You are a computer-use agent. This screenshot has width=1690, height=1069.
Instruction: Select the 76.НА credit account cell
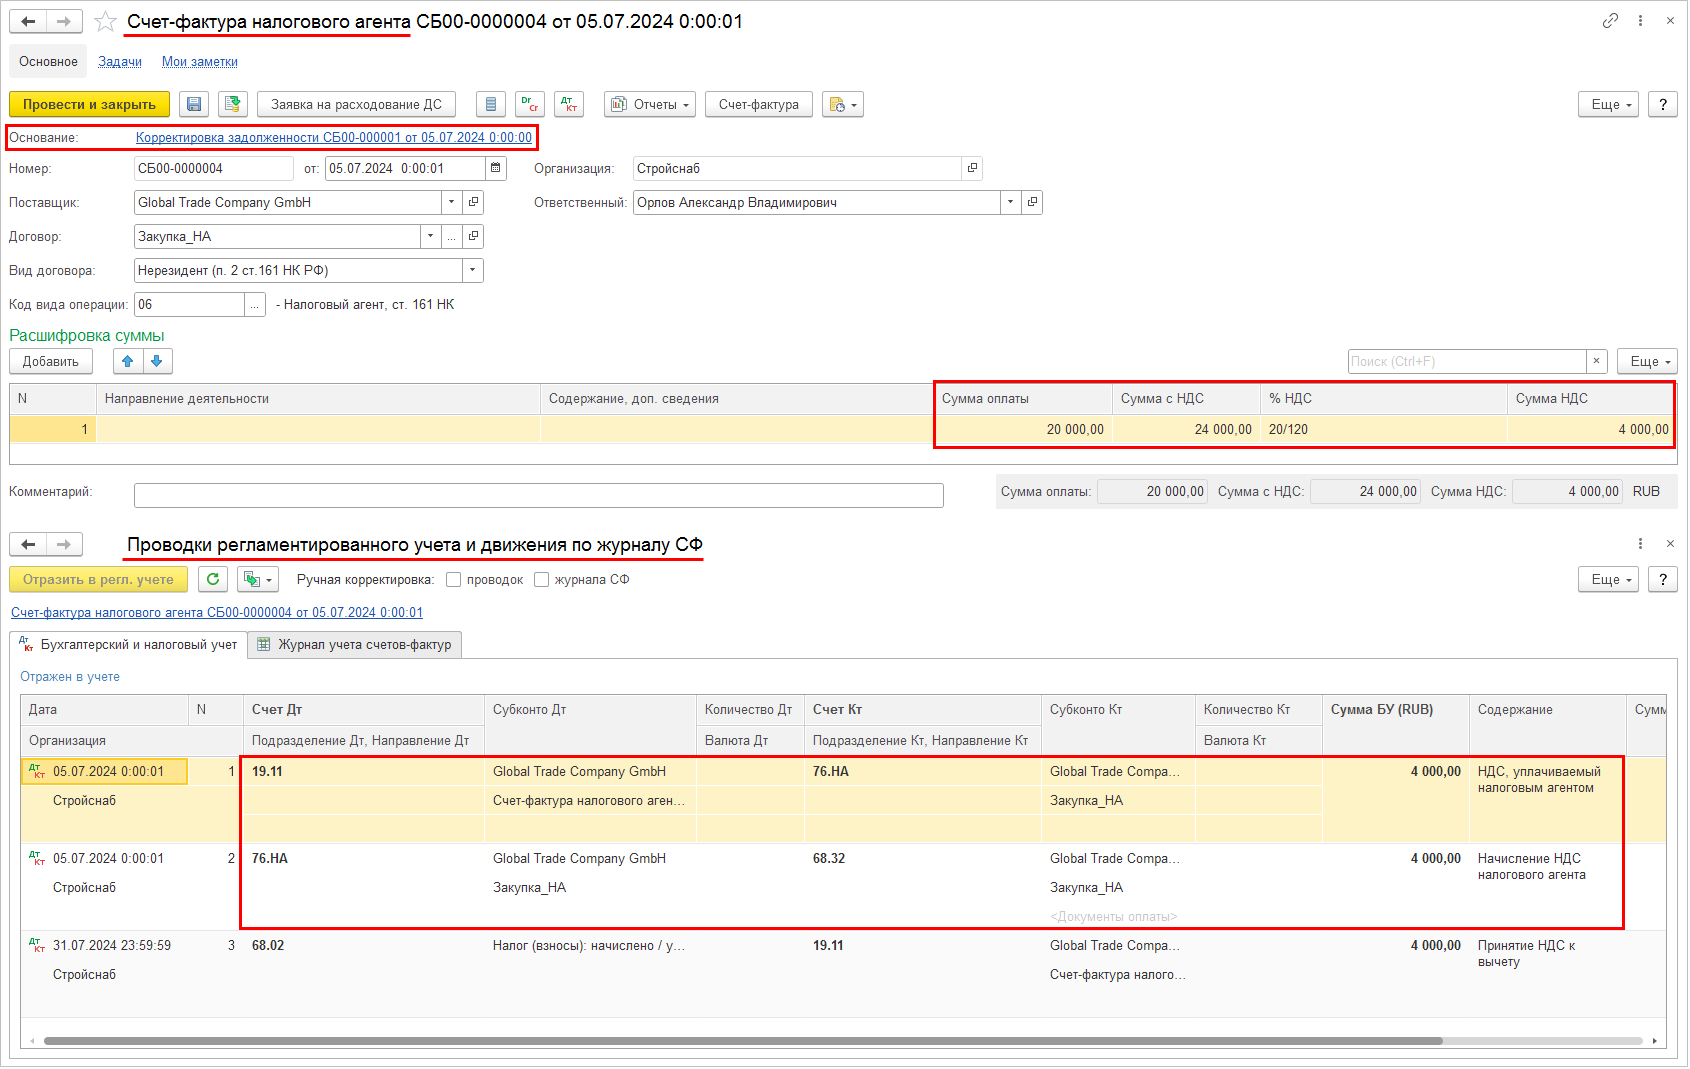(x=921, y=771)
